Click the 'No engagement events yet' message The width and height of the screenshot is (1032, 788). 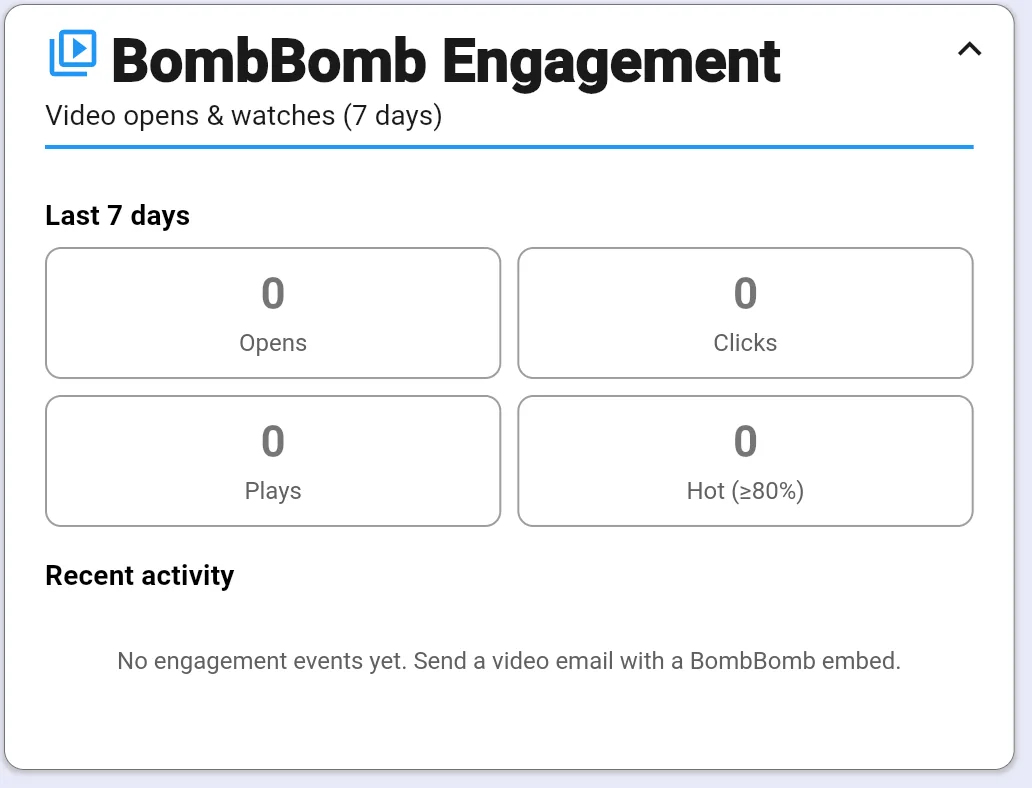(x=509, y=661)
